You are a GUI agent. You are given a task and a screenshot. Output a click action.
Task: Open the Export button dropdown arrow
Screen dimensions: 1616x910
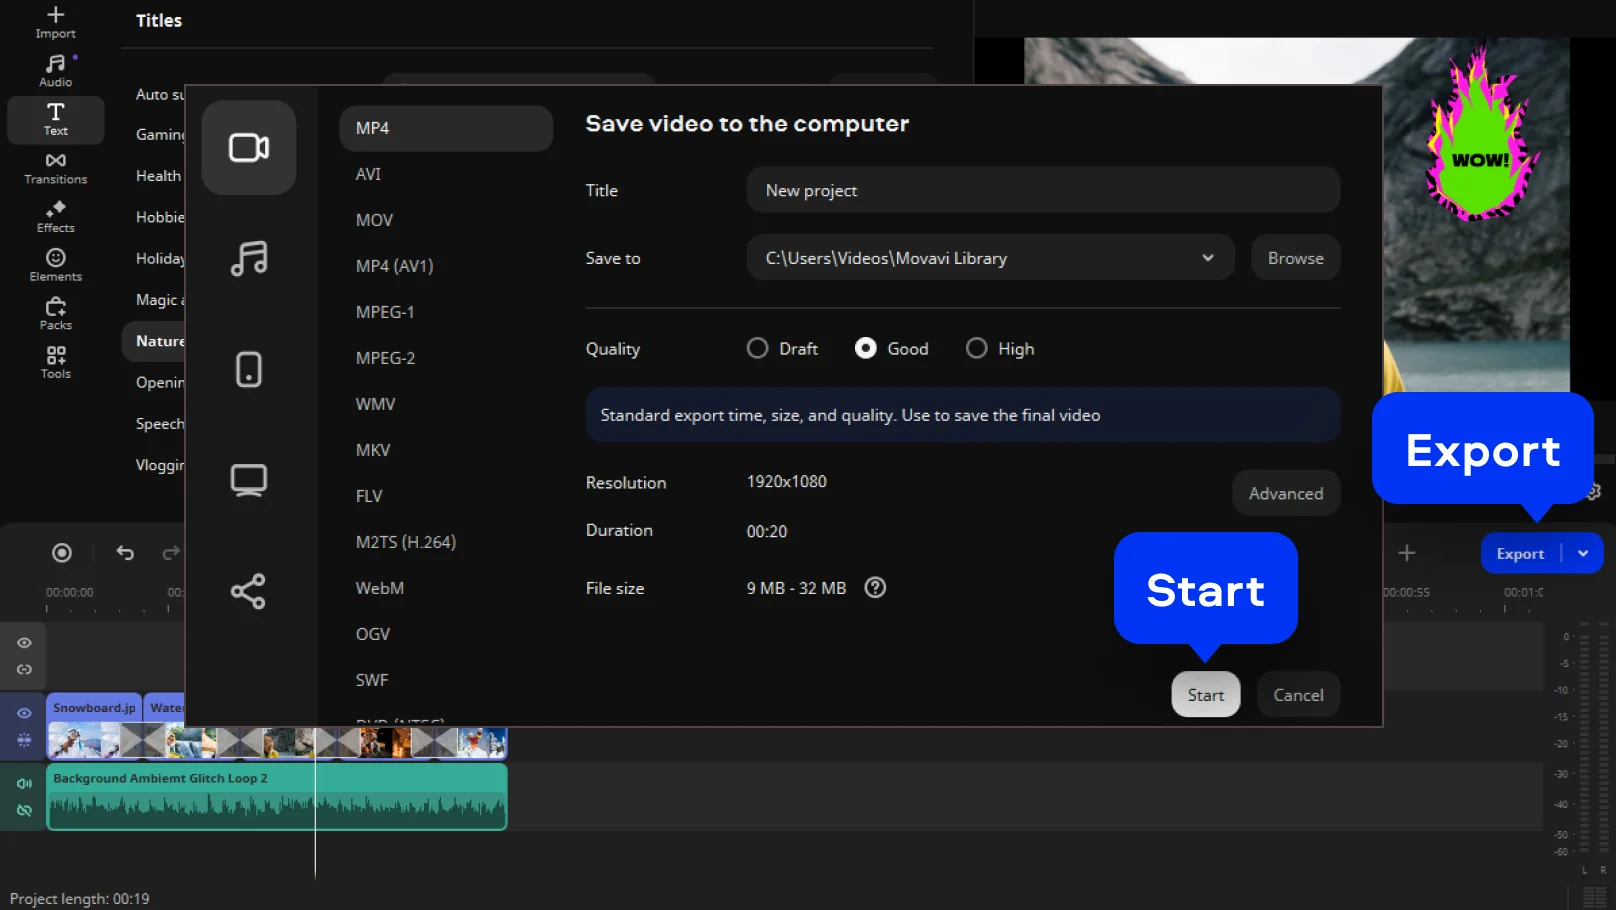tap(1583, 554)
